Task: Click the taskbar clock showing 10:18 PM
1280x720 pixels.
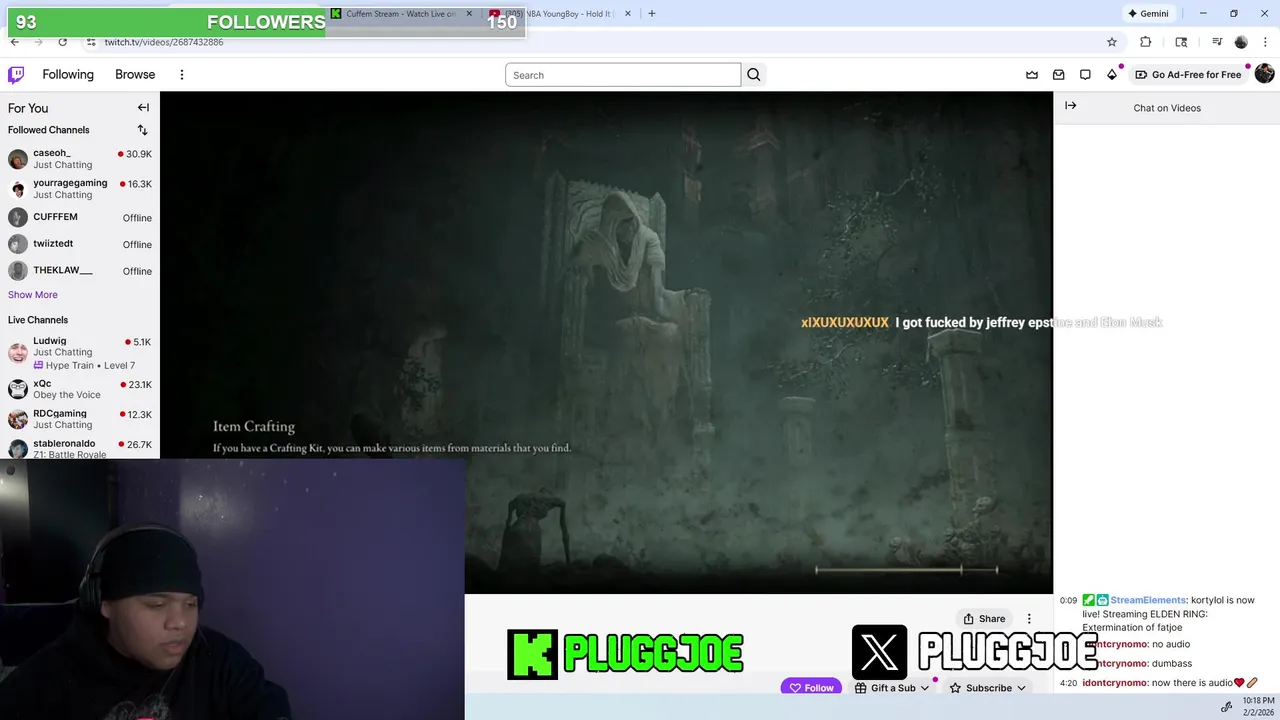Action: pyautogui.click(x=1258, y=706)
